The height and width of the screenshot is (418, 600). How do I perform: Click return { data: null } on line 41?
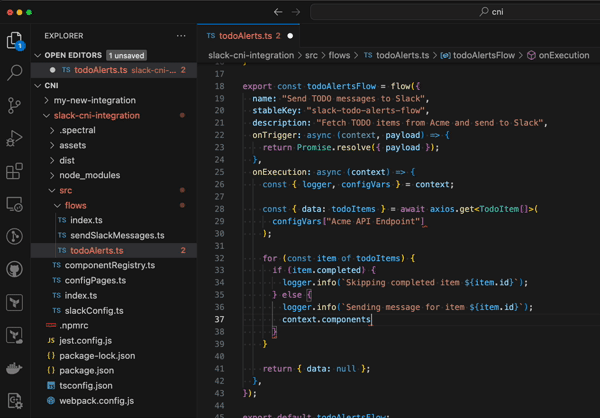click(x=316, y=369)
